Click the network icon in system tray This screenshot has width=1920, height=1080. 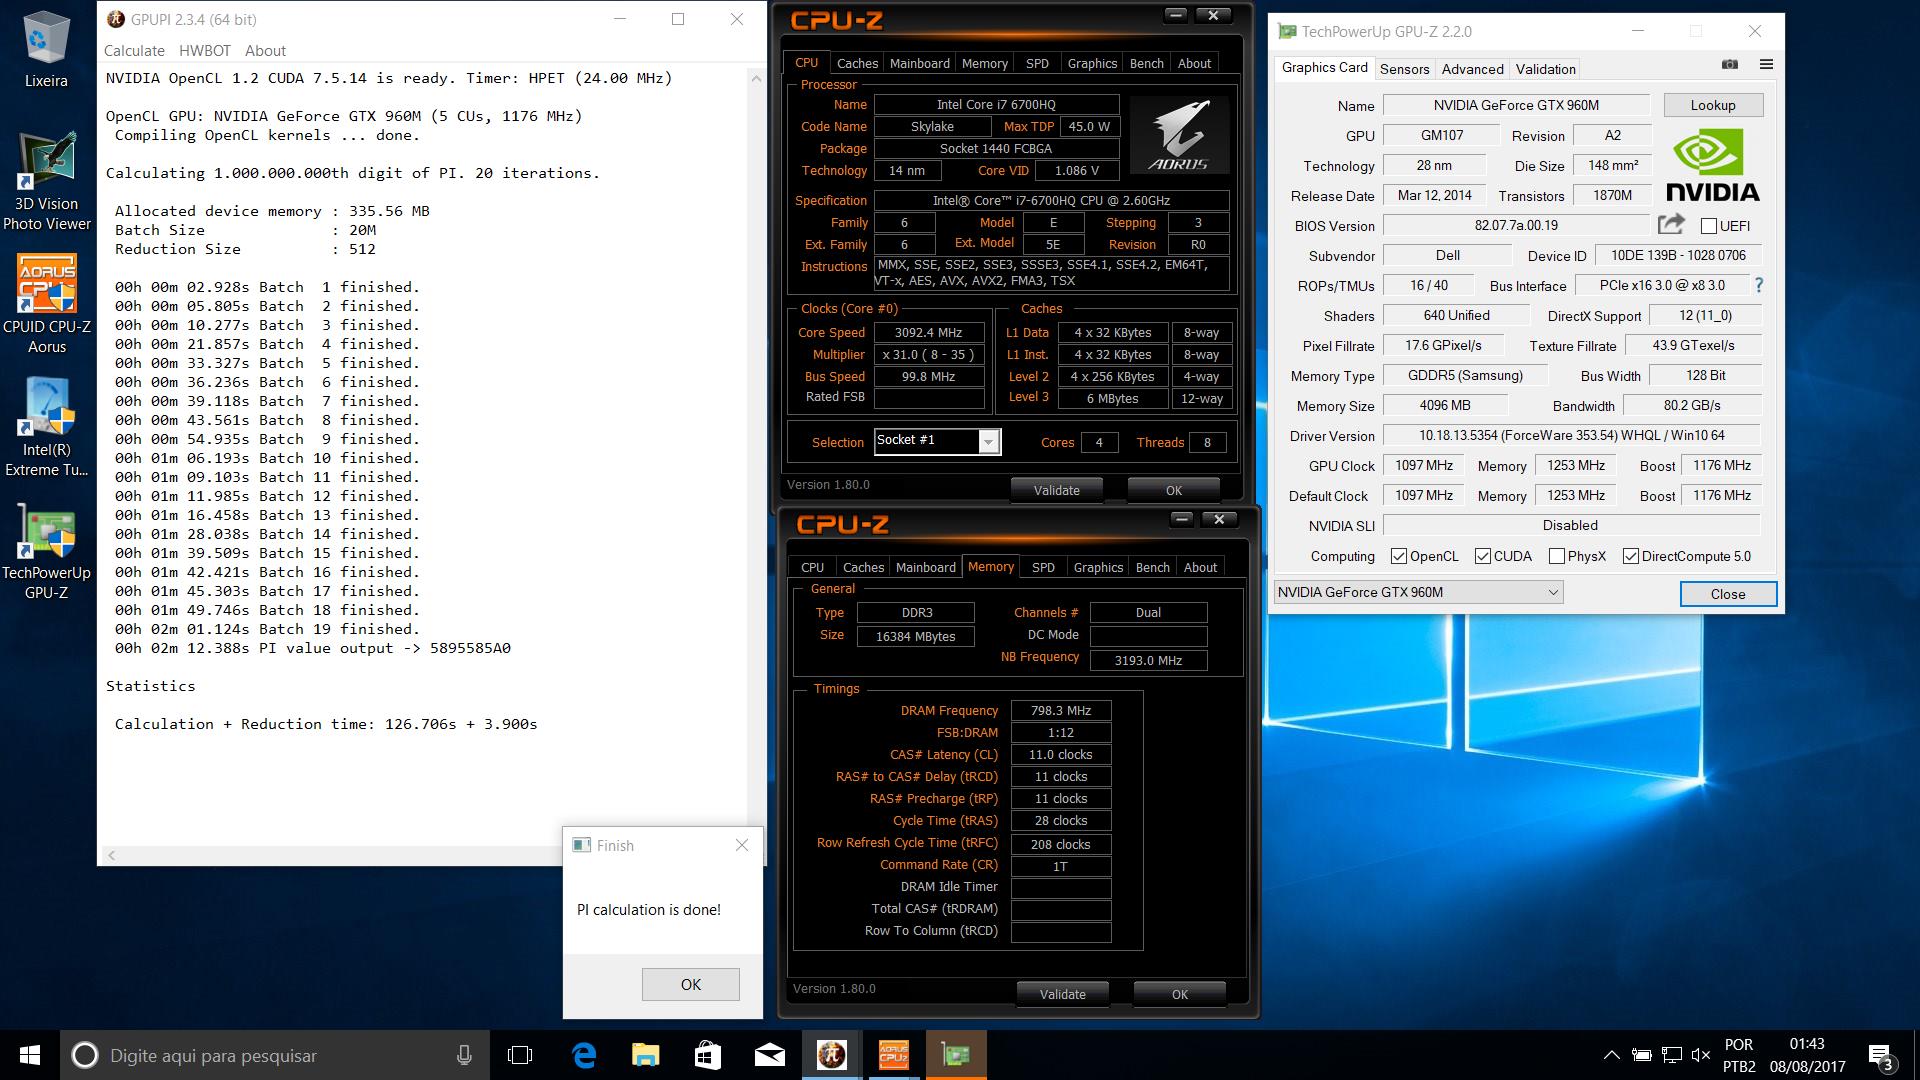click(x=1671, y=1055)
